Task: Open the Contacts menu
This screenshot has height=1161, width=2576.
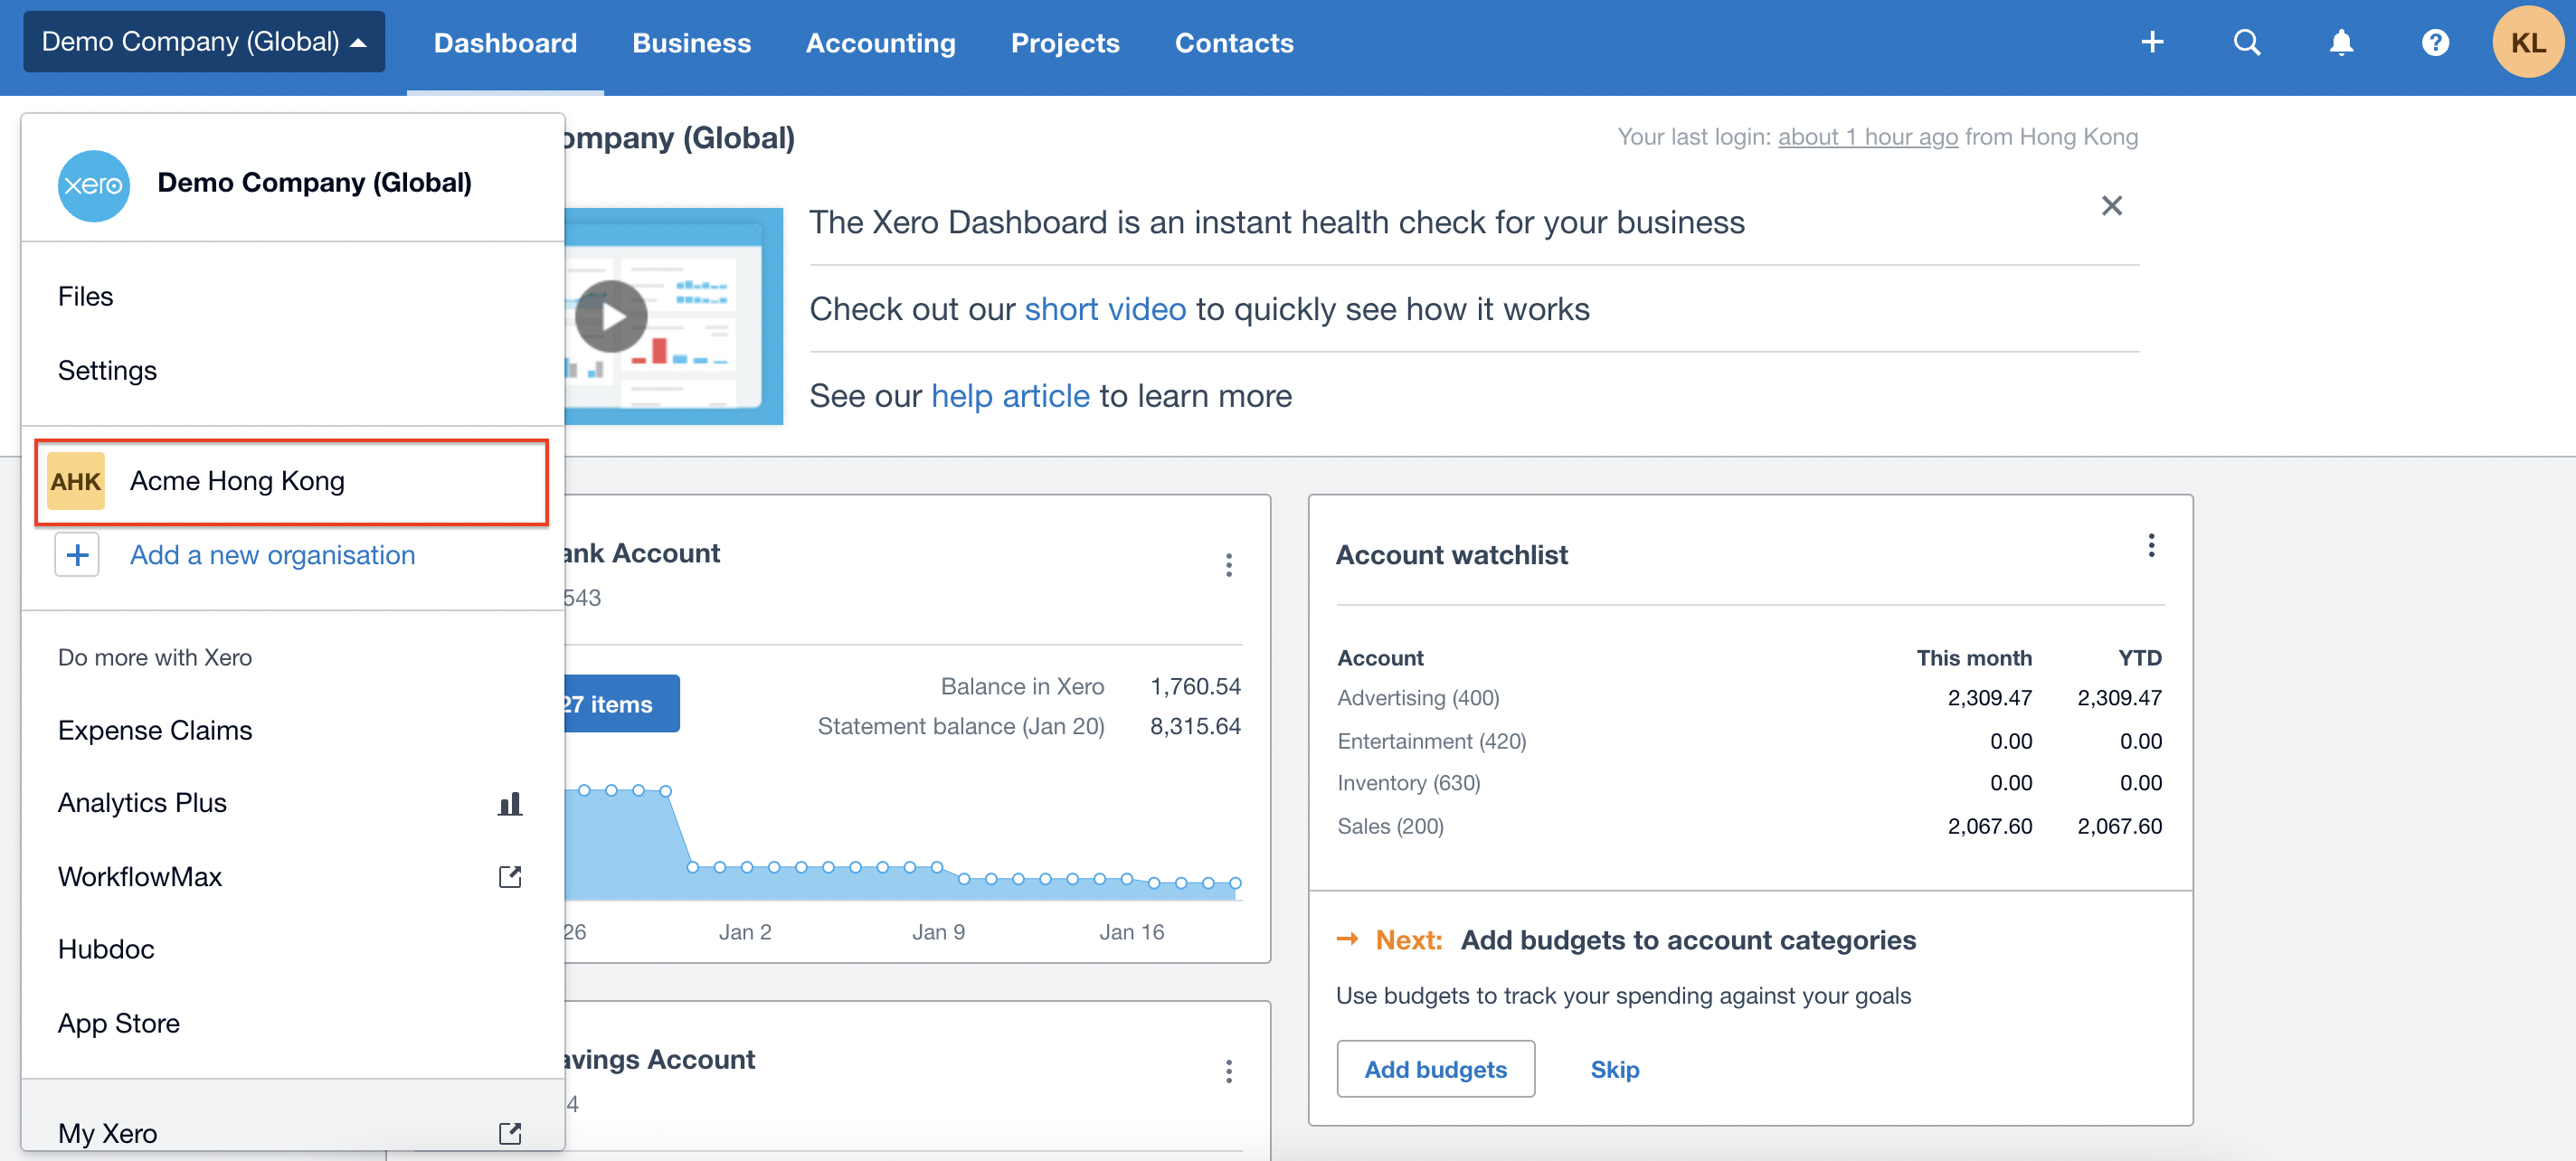Action: (x=1233, y=43)
